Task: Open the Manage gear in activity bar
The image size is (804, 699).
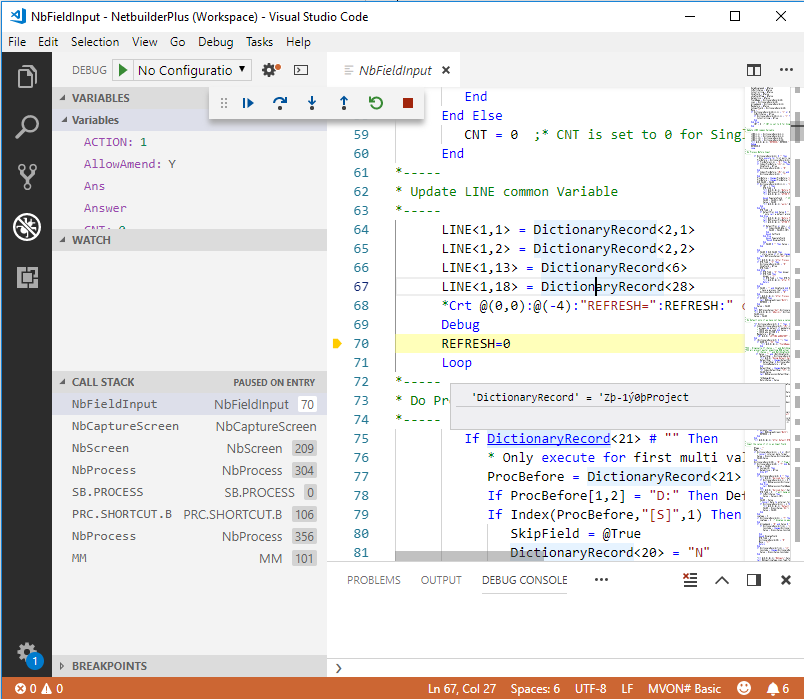Action: coord(27,653)
